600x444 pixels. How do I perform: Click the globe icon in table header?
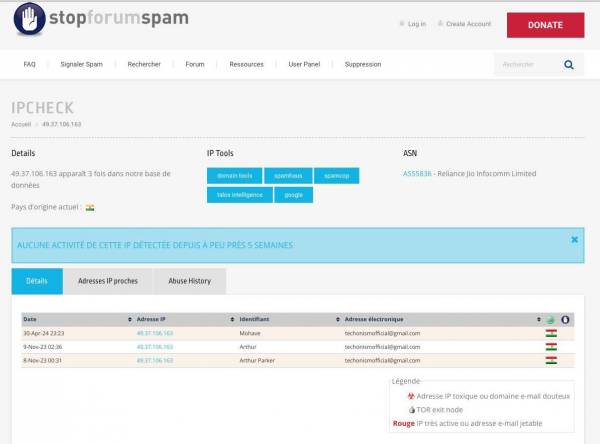pos(550,319)
